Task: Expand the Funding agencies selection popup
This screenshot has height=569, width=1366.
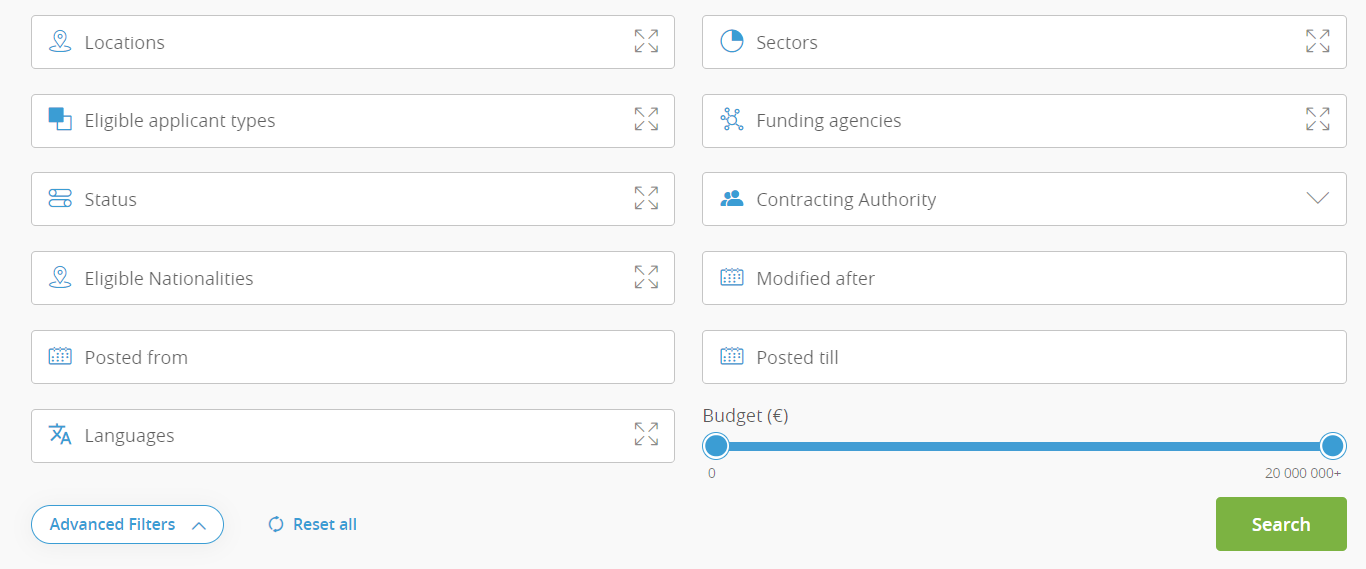Action: (x=1318, y=120)
